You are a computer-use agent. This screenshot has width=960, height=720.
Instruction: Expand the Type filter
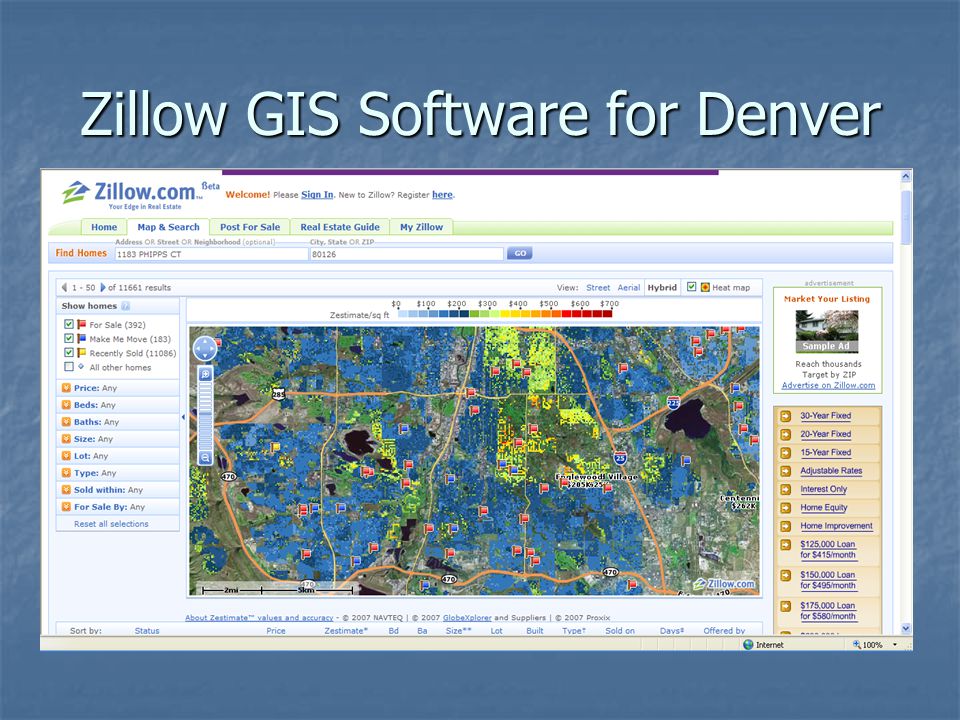(x=66, y=473)
